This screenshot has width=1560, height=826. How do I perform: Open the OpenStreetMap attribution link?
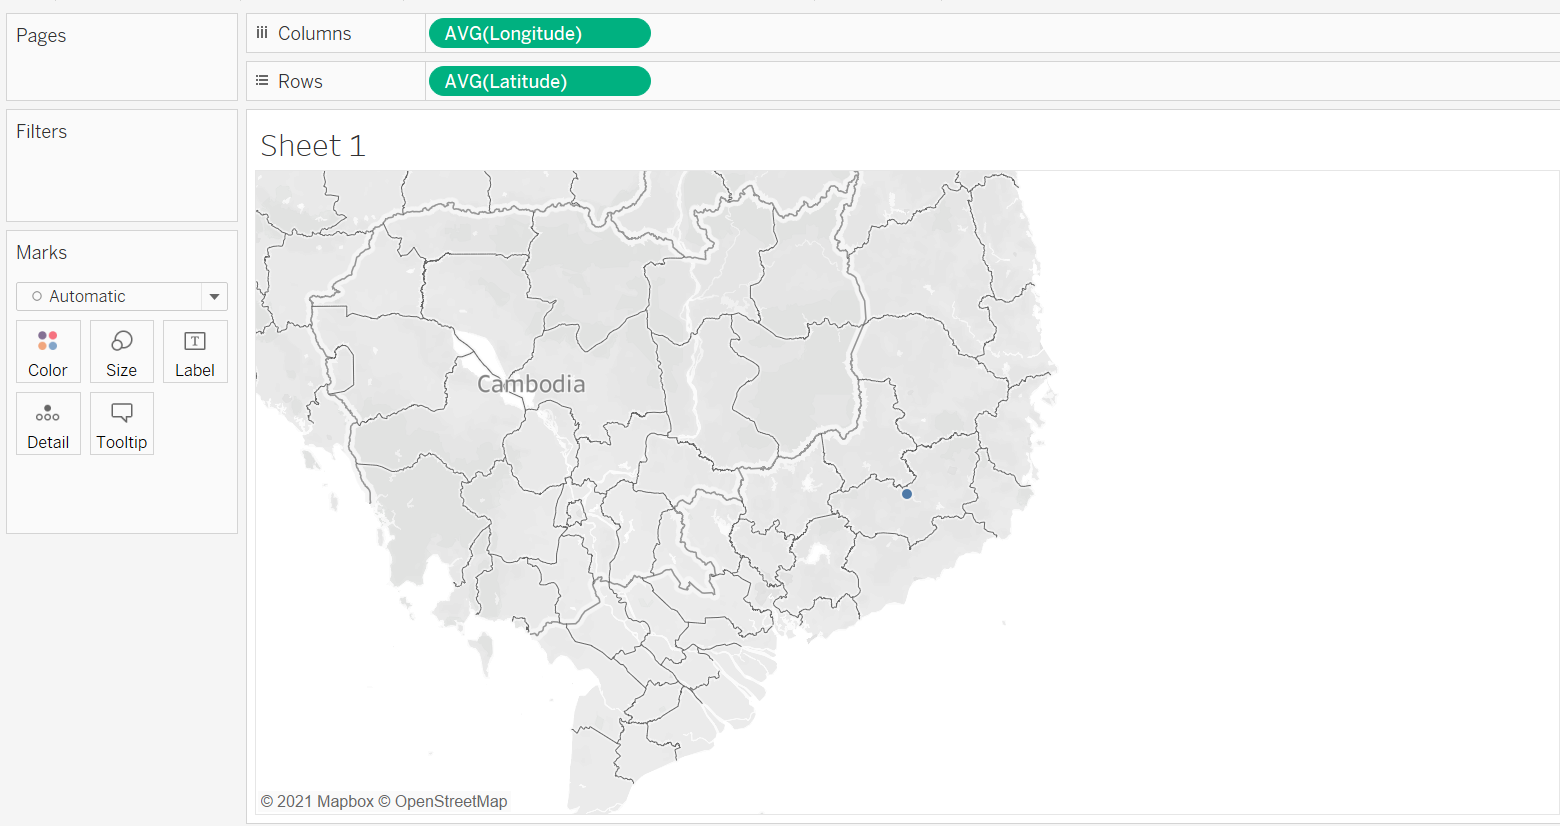click(450, 801)
